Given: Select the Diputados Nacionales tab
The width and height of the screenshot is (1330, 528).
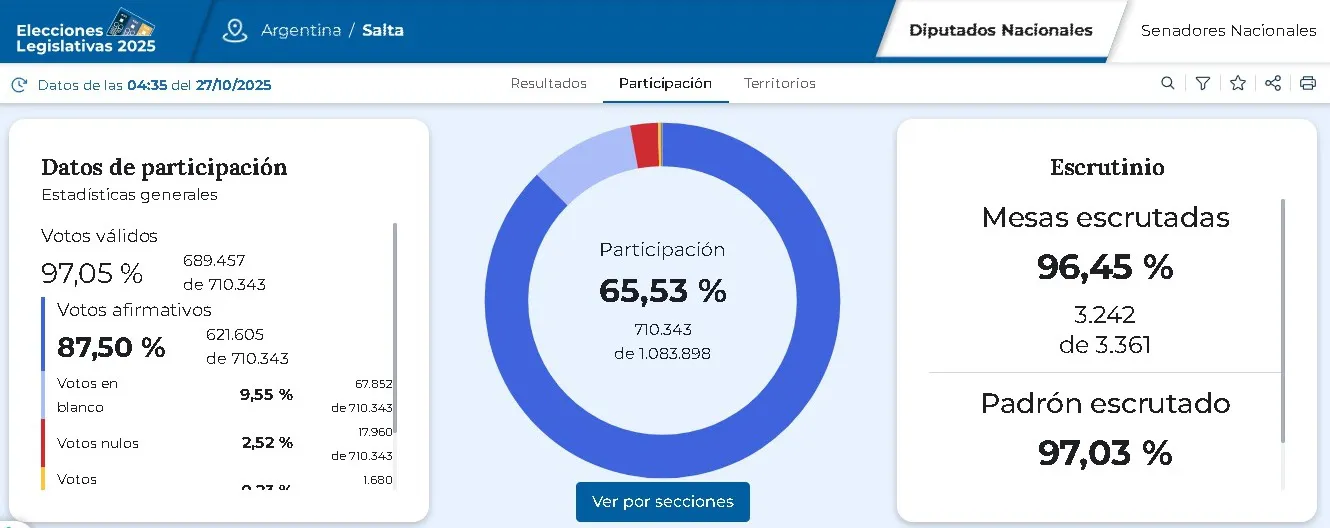Looking at the screenshot, I should pos(1000,30).
